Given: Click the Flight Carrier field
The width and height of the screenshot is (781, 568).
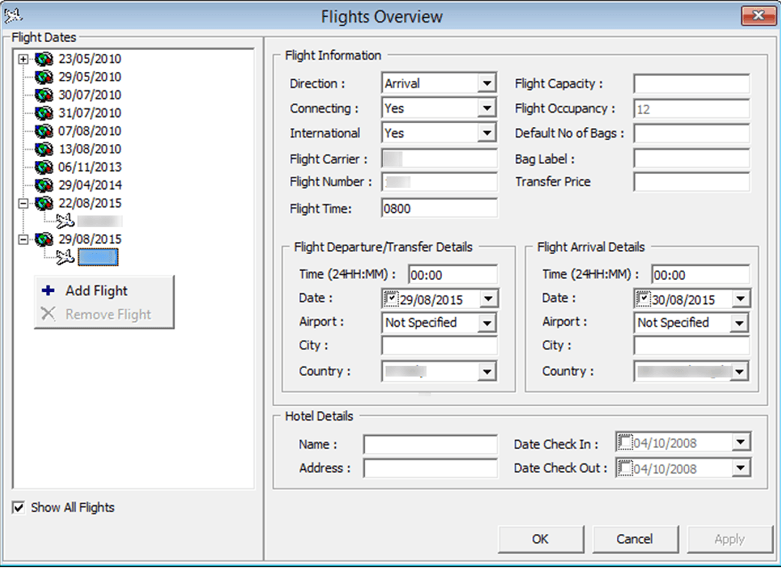Looking at the screenshot, I should pos(439,158).
